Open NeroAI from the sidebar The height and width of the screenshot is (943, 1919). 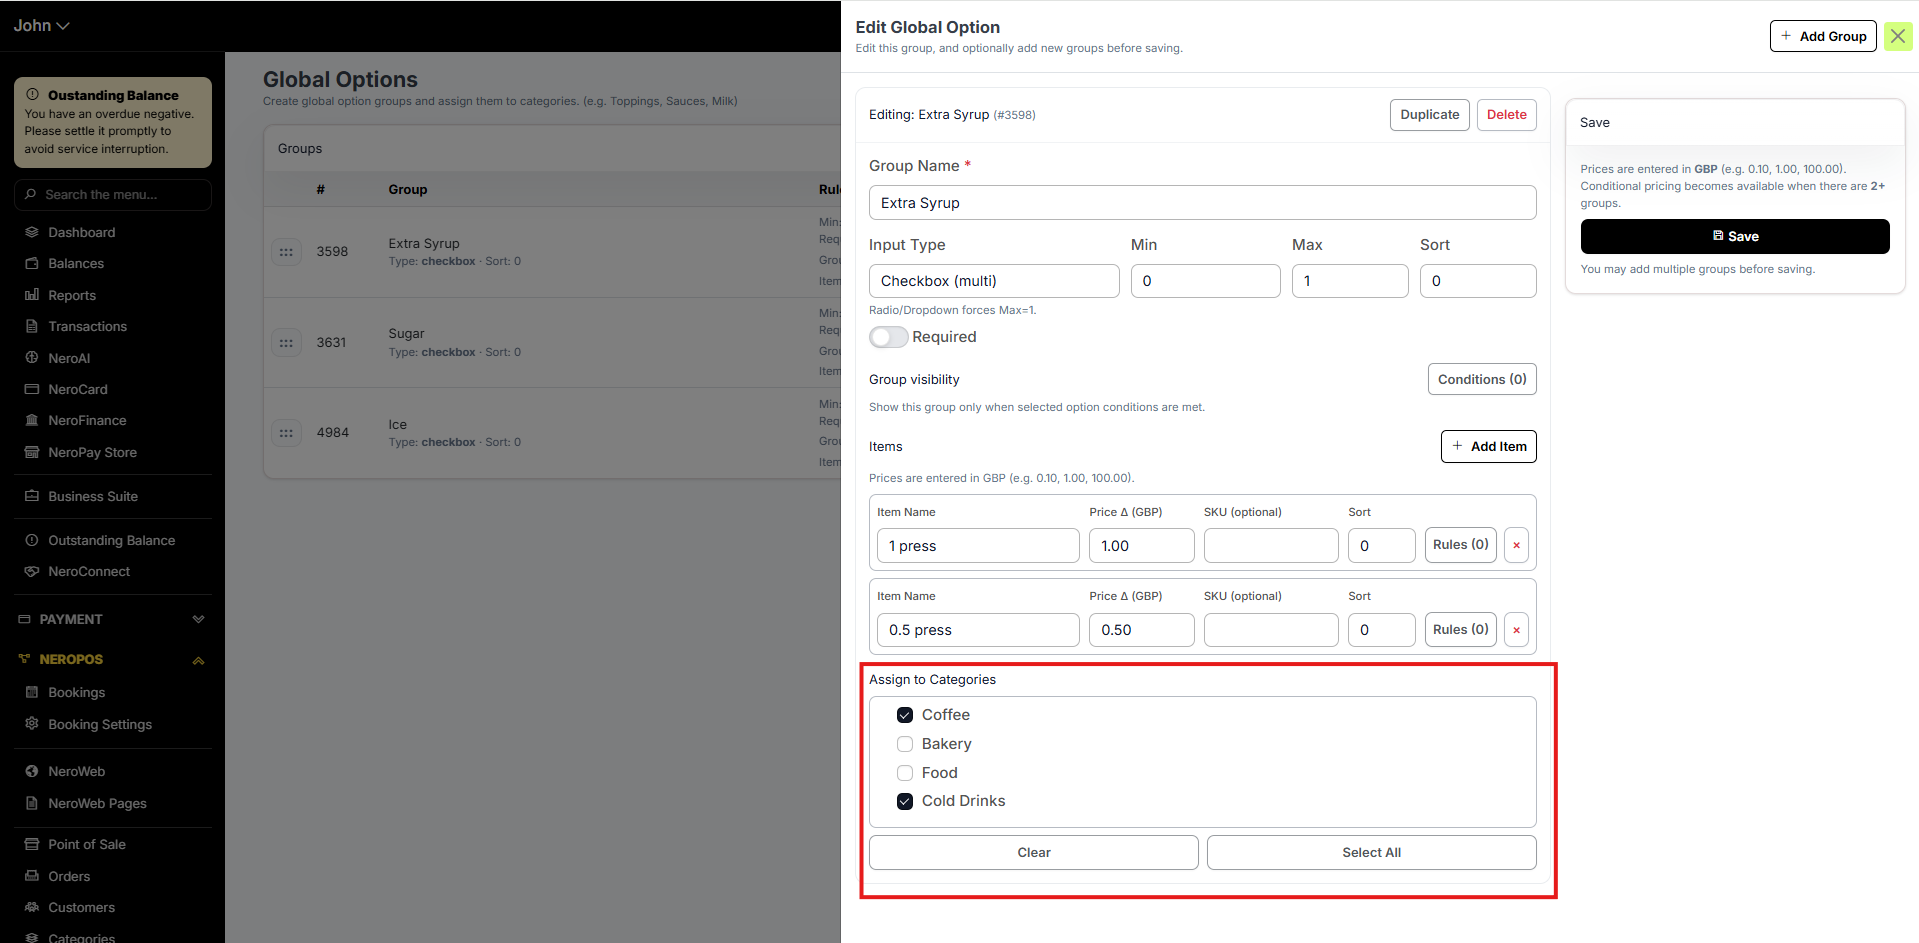tap(69, 358)
